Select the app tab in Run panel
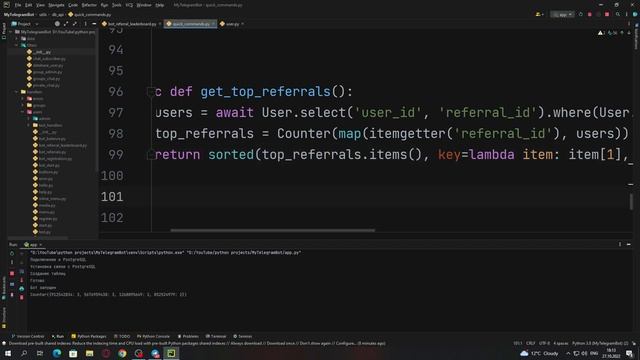This screenshot has height=360, width=640. tap(33, 244)
